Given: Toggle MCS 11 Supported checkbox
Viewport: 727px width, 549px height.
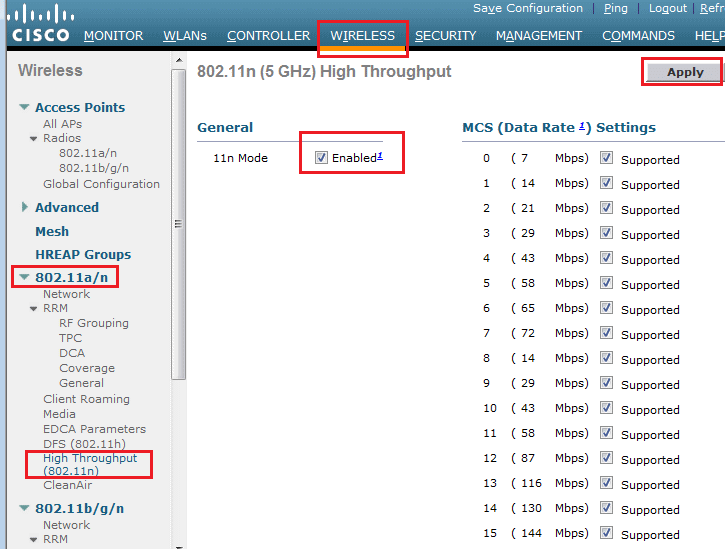Looking at the screenshot, I should [x=606, y=433].
